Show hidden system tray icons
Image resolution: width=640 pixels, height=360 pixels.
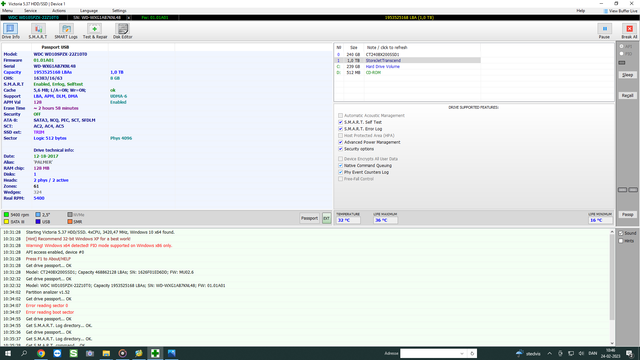pyautogui.click(x=549, y=353)
